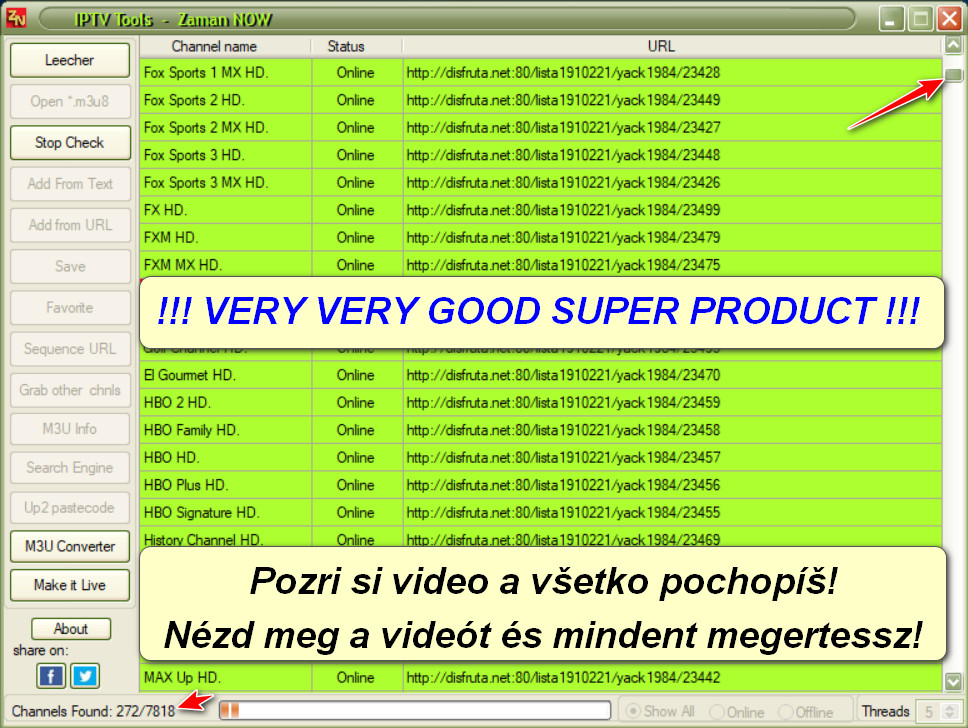
Task: Maximize the IPTV Tools window
Action: tap(920, 19)
